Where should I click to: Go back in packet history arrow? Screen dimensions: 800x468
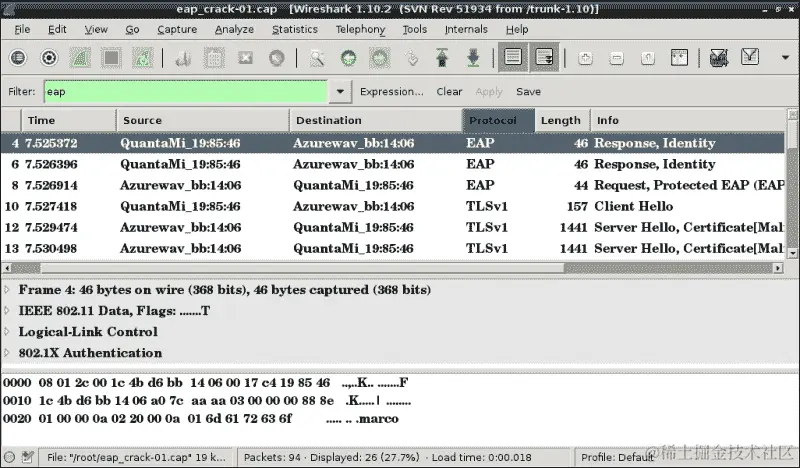coord(348,58)
